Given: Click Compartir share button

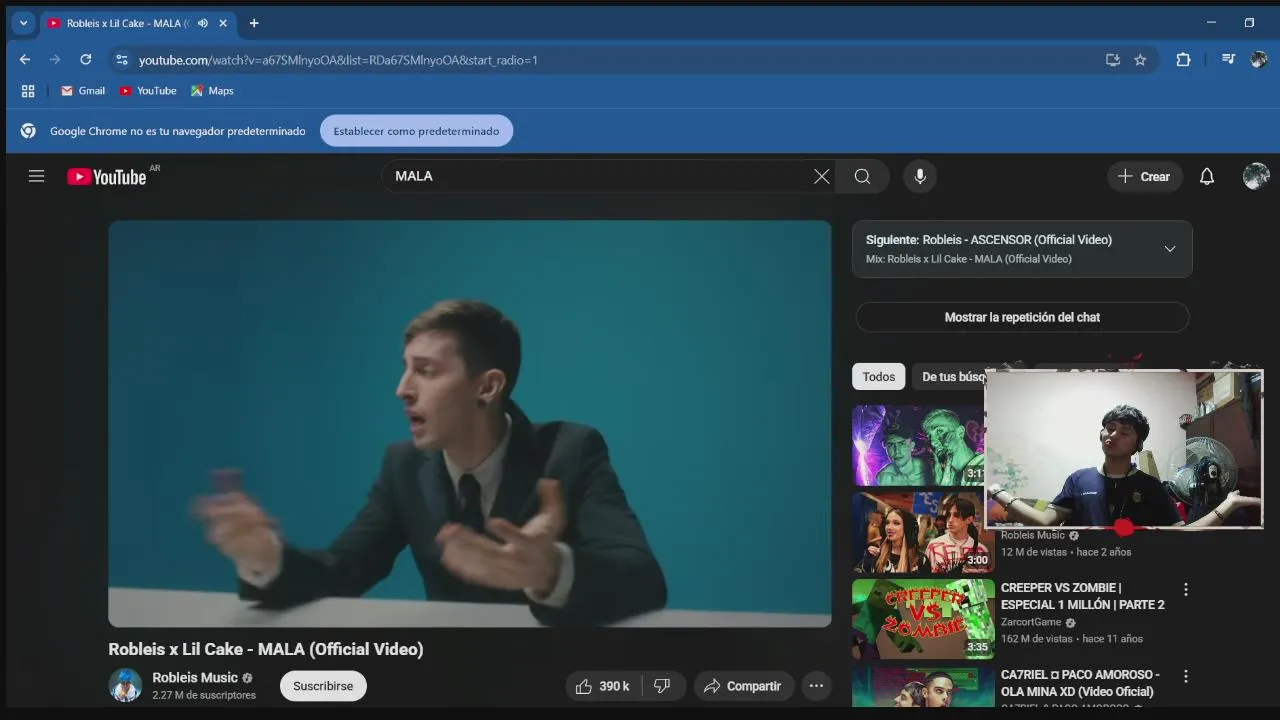Looking at the screenshot, I should click(743, 686).
